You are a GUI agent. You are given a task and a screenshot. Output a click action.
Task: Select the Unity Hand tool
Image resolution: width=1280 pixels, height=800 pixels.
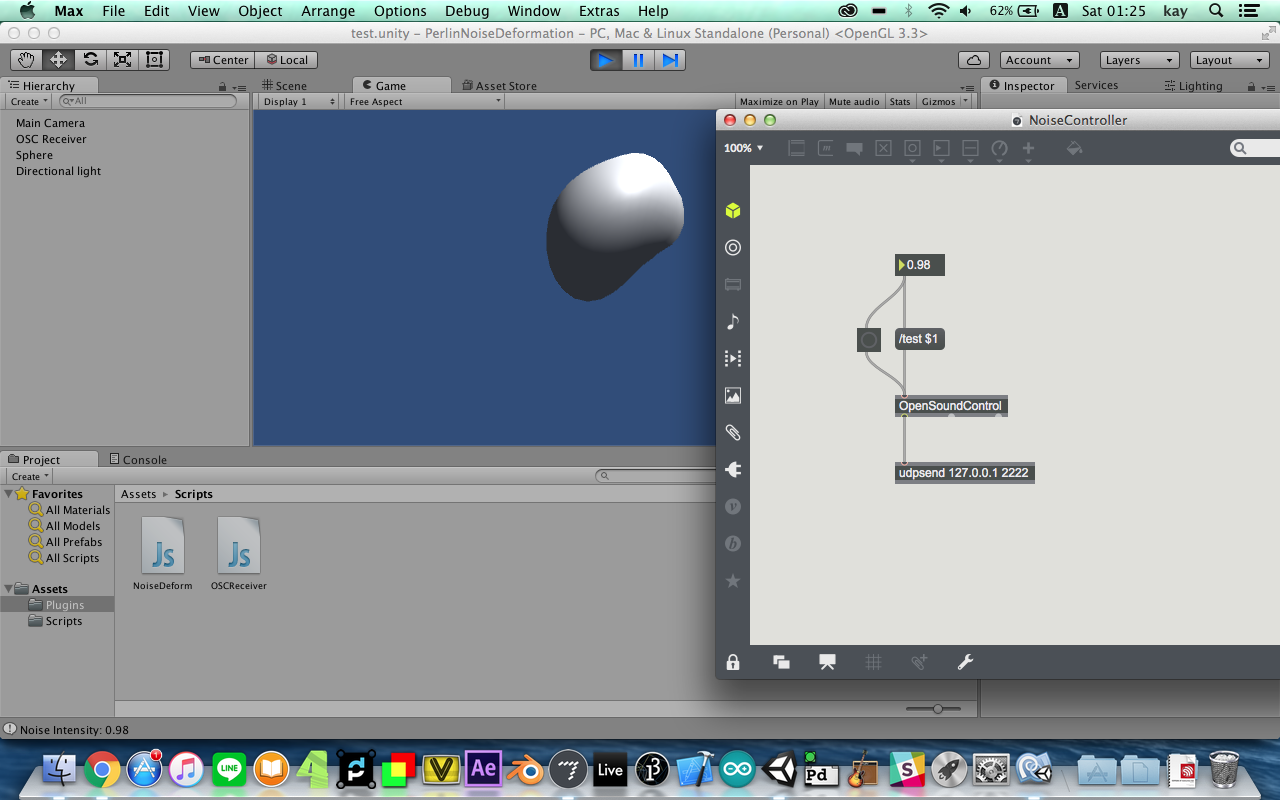pyautogui.click(x=27, y=60)
